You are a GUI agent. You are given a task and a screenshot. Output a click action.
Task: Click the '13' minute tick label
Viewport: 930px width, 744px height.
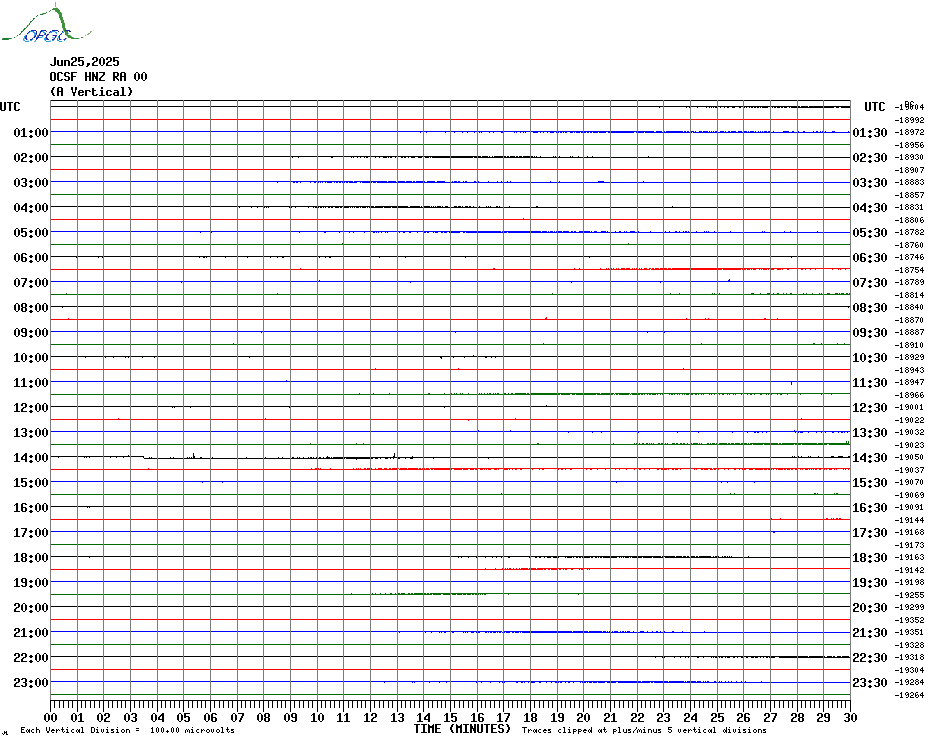tap(397, 718)
